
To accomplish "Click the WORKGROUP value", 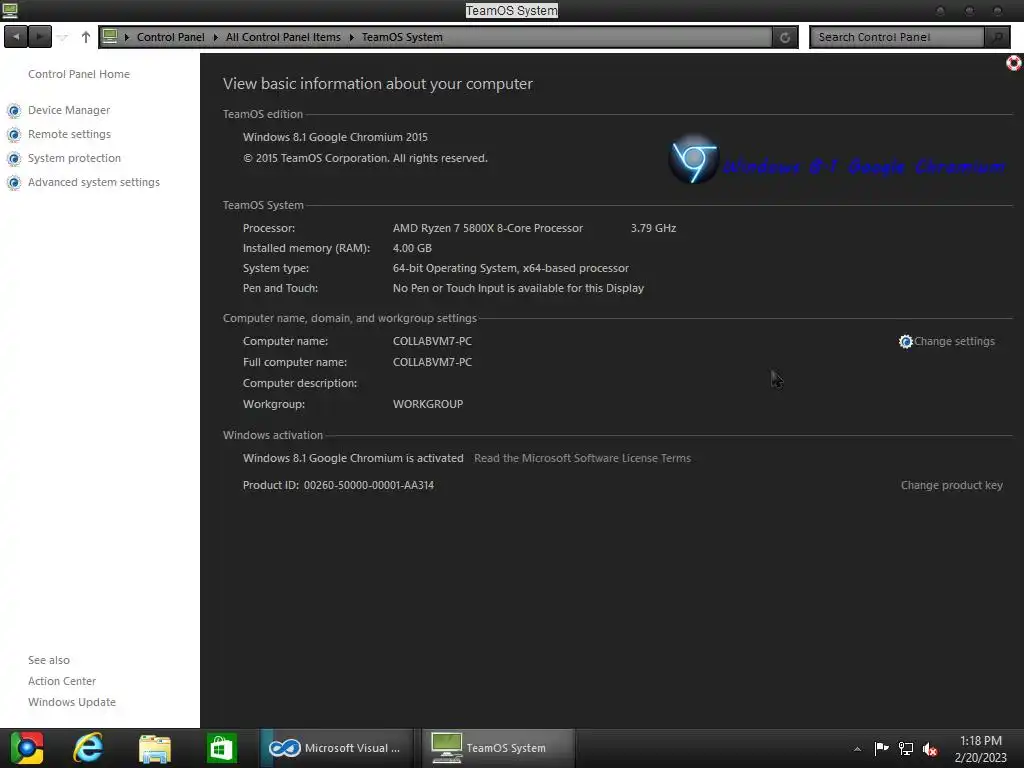I will coord(428,404).
